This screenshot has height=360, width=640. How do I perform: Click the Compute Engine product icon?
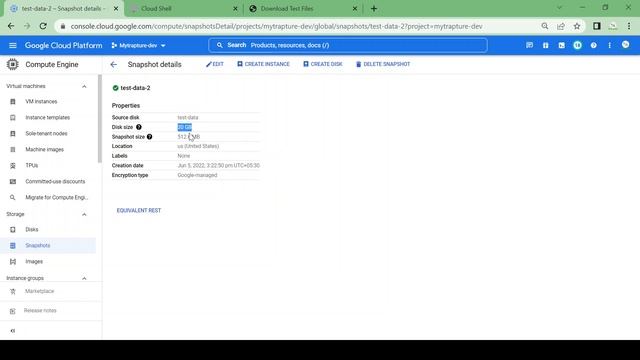tap(13, 64)
